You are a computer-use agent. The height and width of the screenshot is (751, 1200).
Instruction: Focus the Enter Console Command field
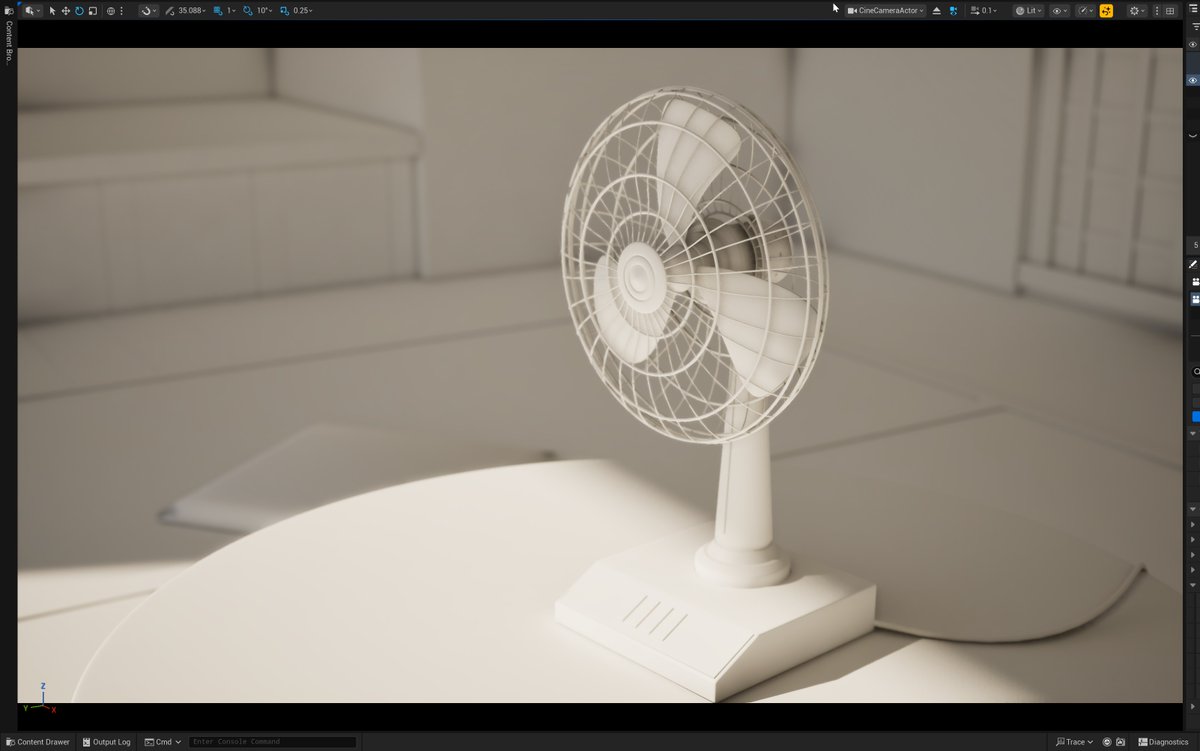(x=272, y=742)
